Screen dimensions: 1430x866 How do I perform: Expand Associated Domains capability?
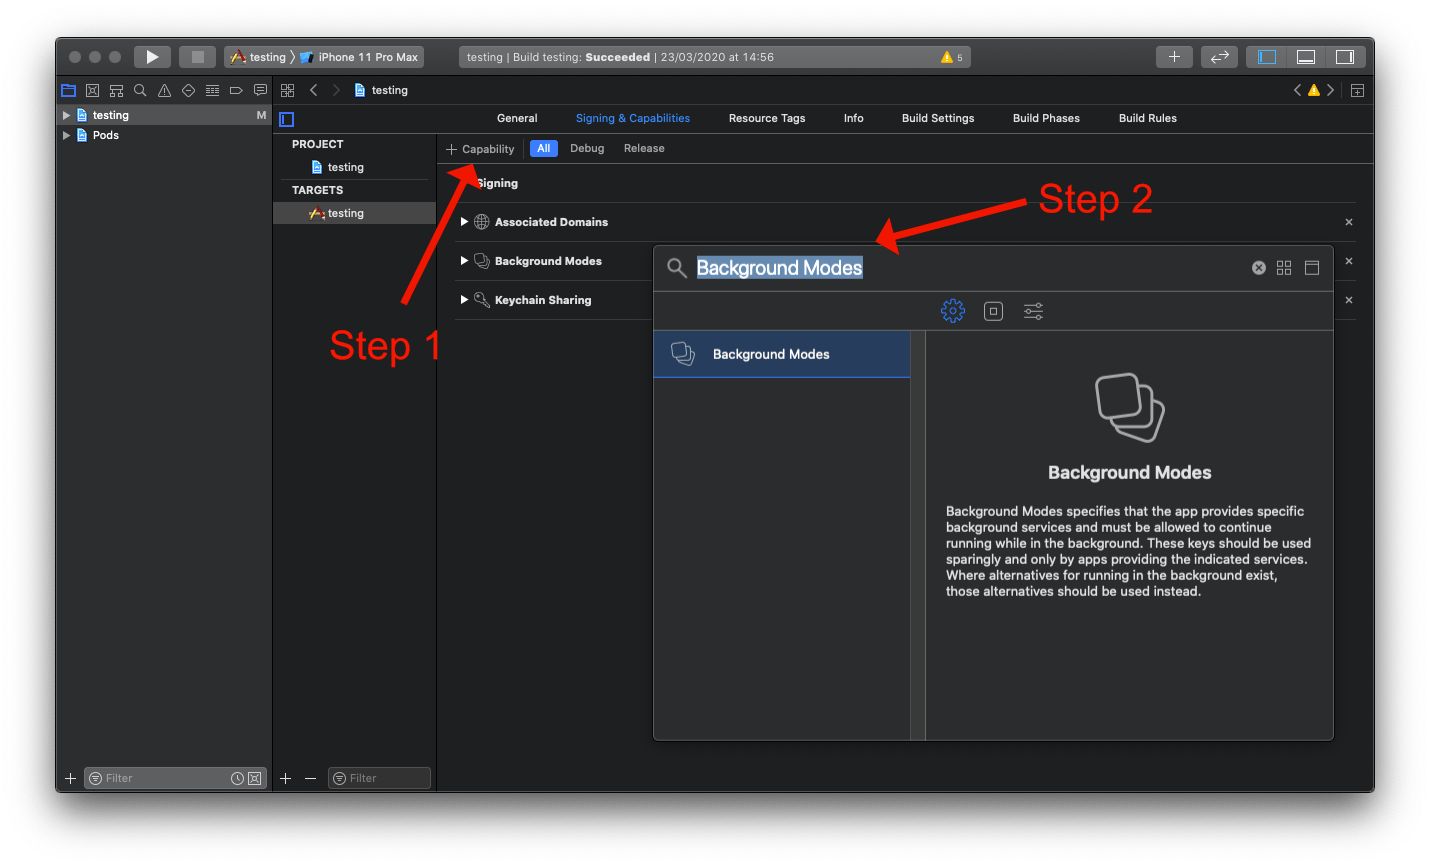[464, 222]
